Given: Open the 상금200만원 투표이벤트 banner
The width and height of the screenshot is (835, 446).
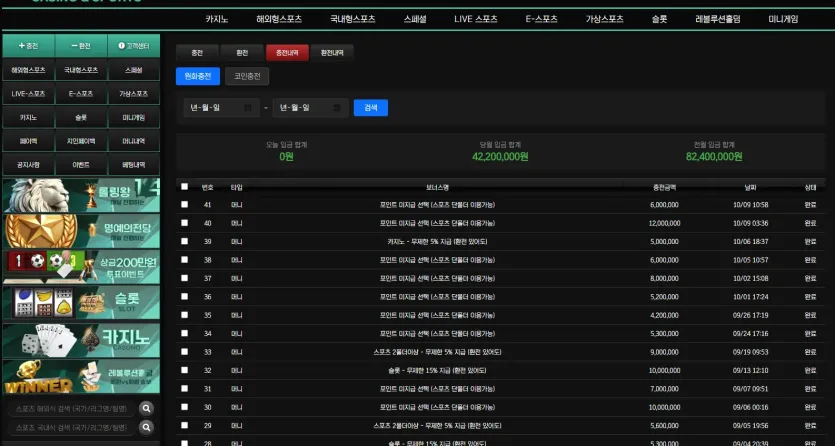Looking at the screenshot, I should click(81, 267).
